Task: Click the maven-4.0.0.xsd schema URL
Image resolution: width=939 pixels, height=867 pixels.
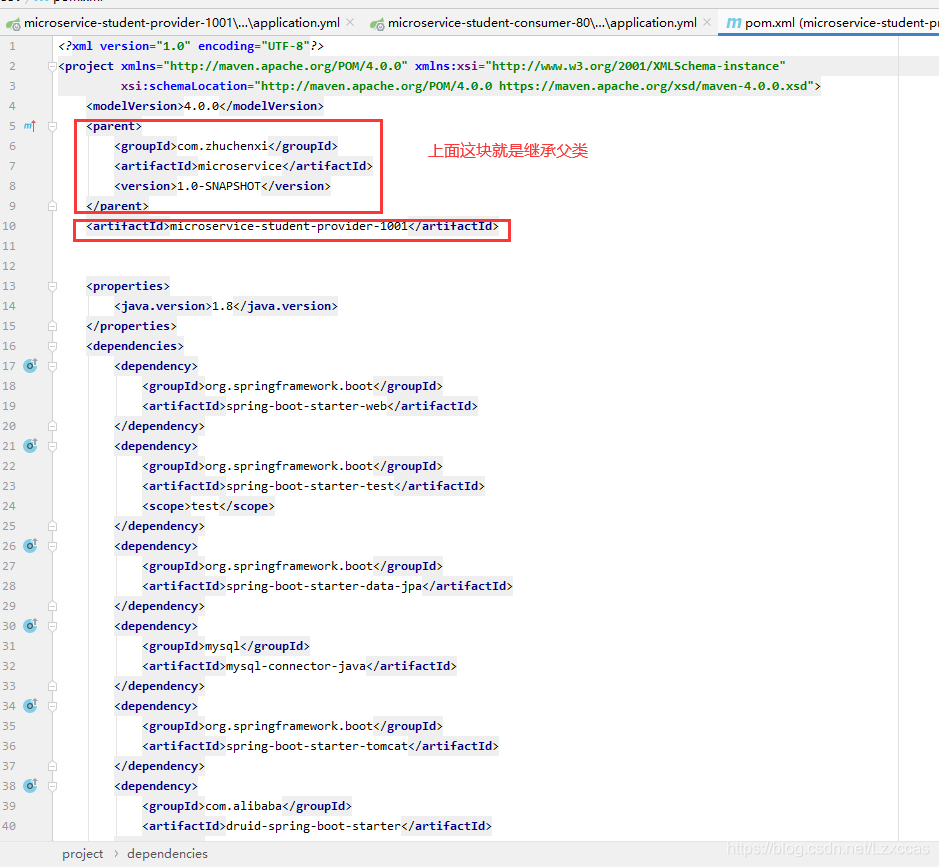Action: tap(653, 86)
